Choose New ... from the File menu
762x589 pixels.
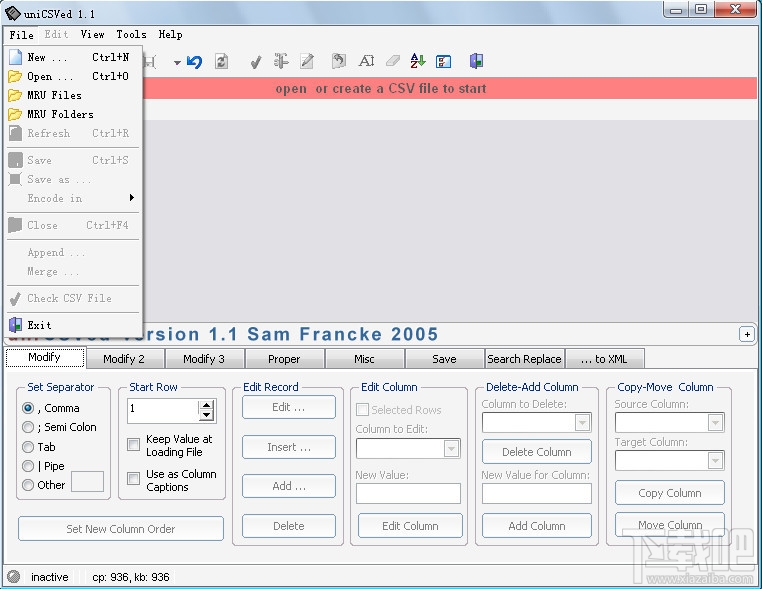(73, 57)
